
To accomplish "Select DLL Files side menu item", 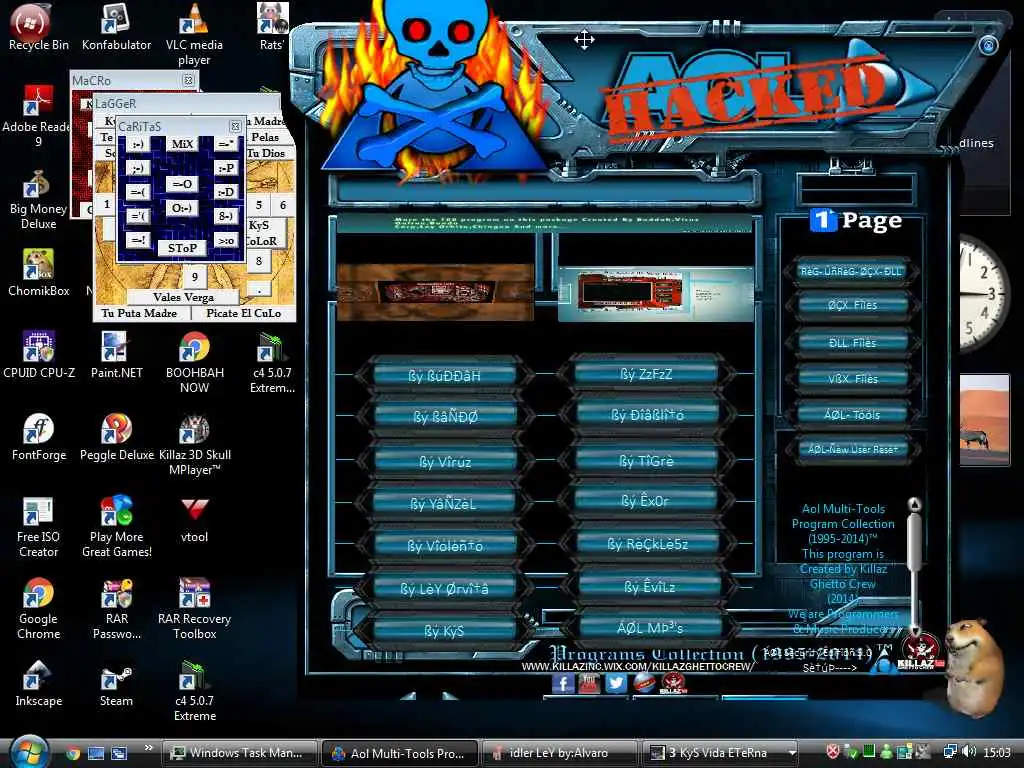I will [x=852, y=342].
